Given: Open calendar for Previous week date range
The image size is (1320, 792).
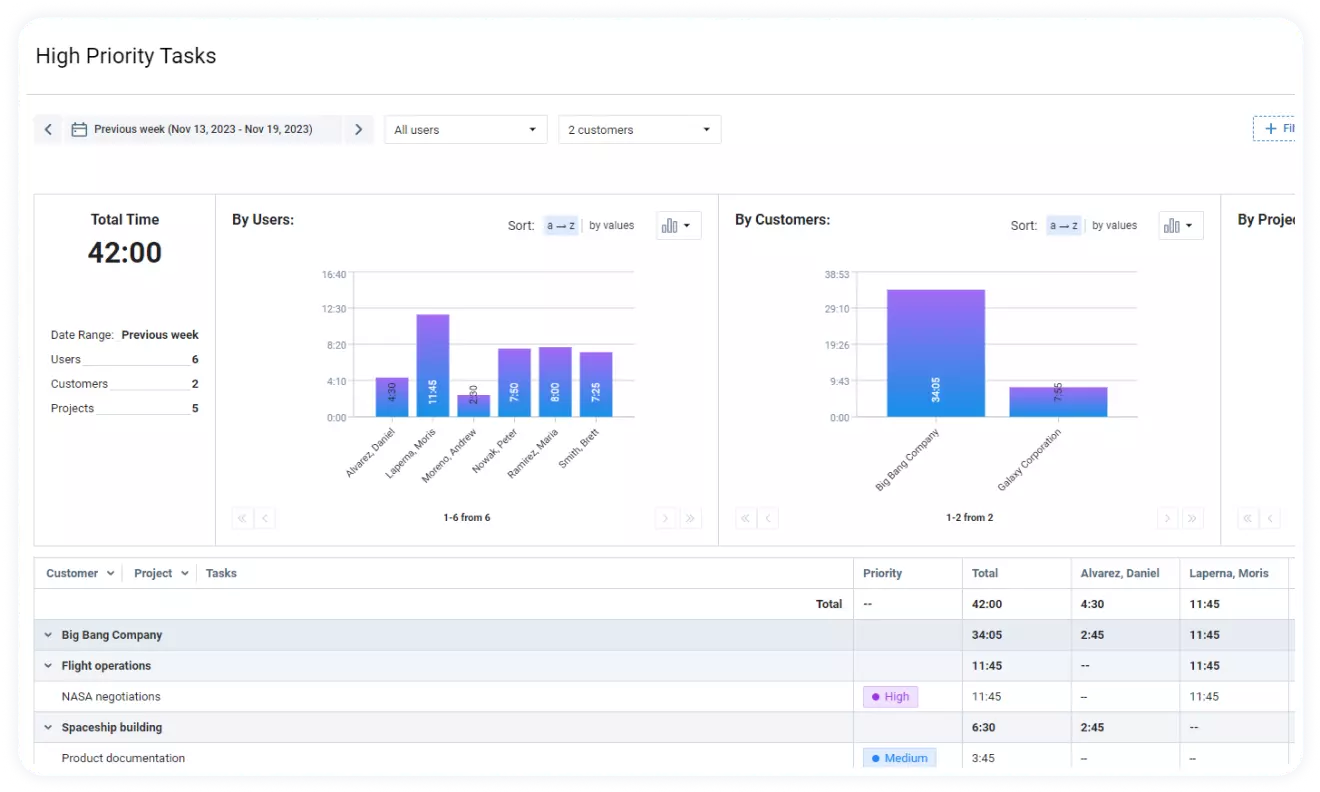Looking at the screenshot, I should [80, 130].
